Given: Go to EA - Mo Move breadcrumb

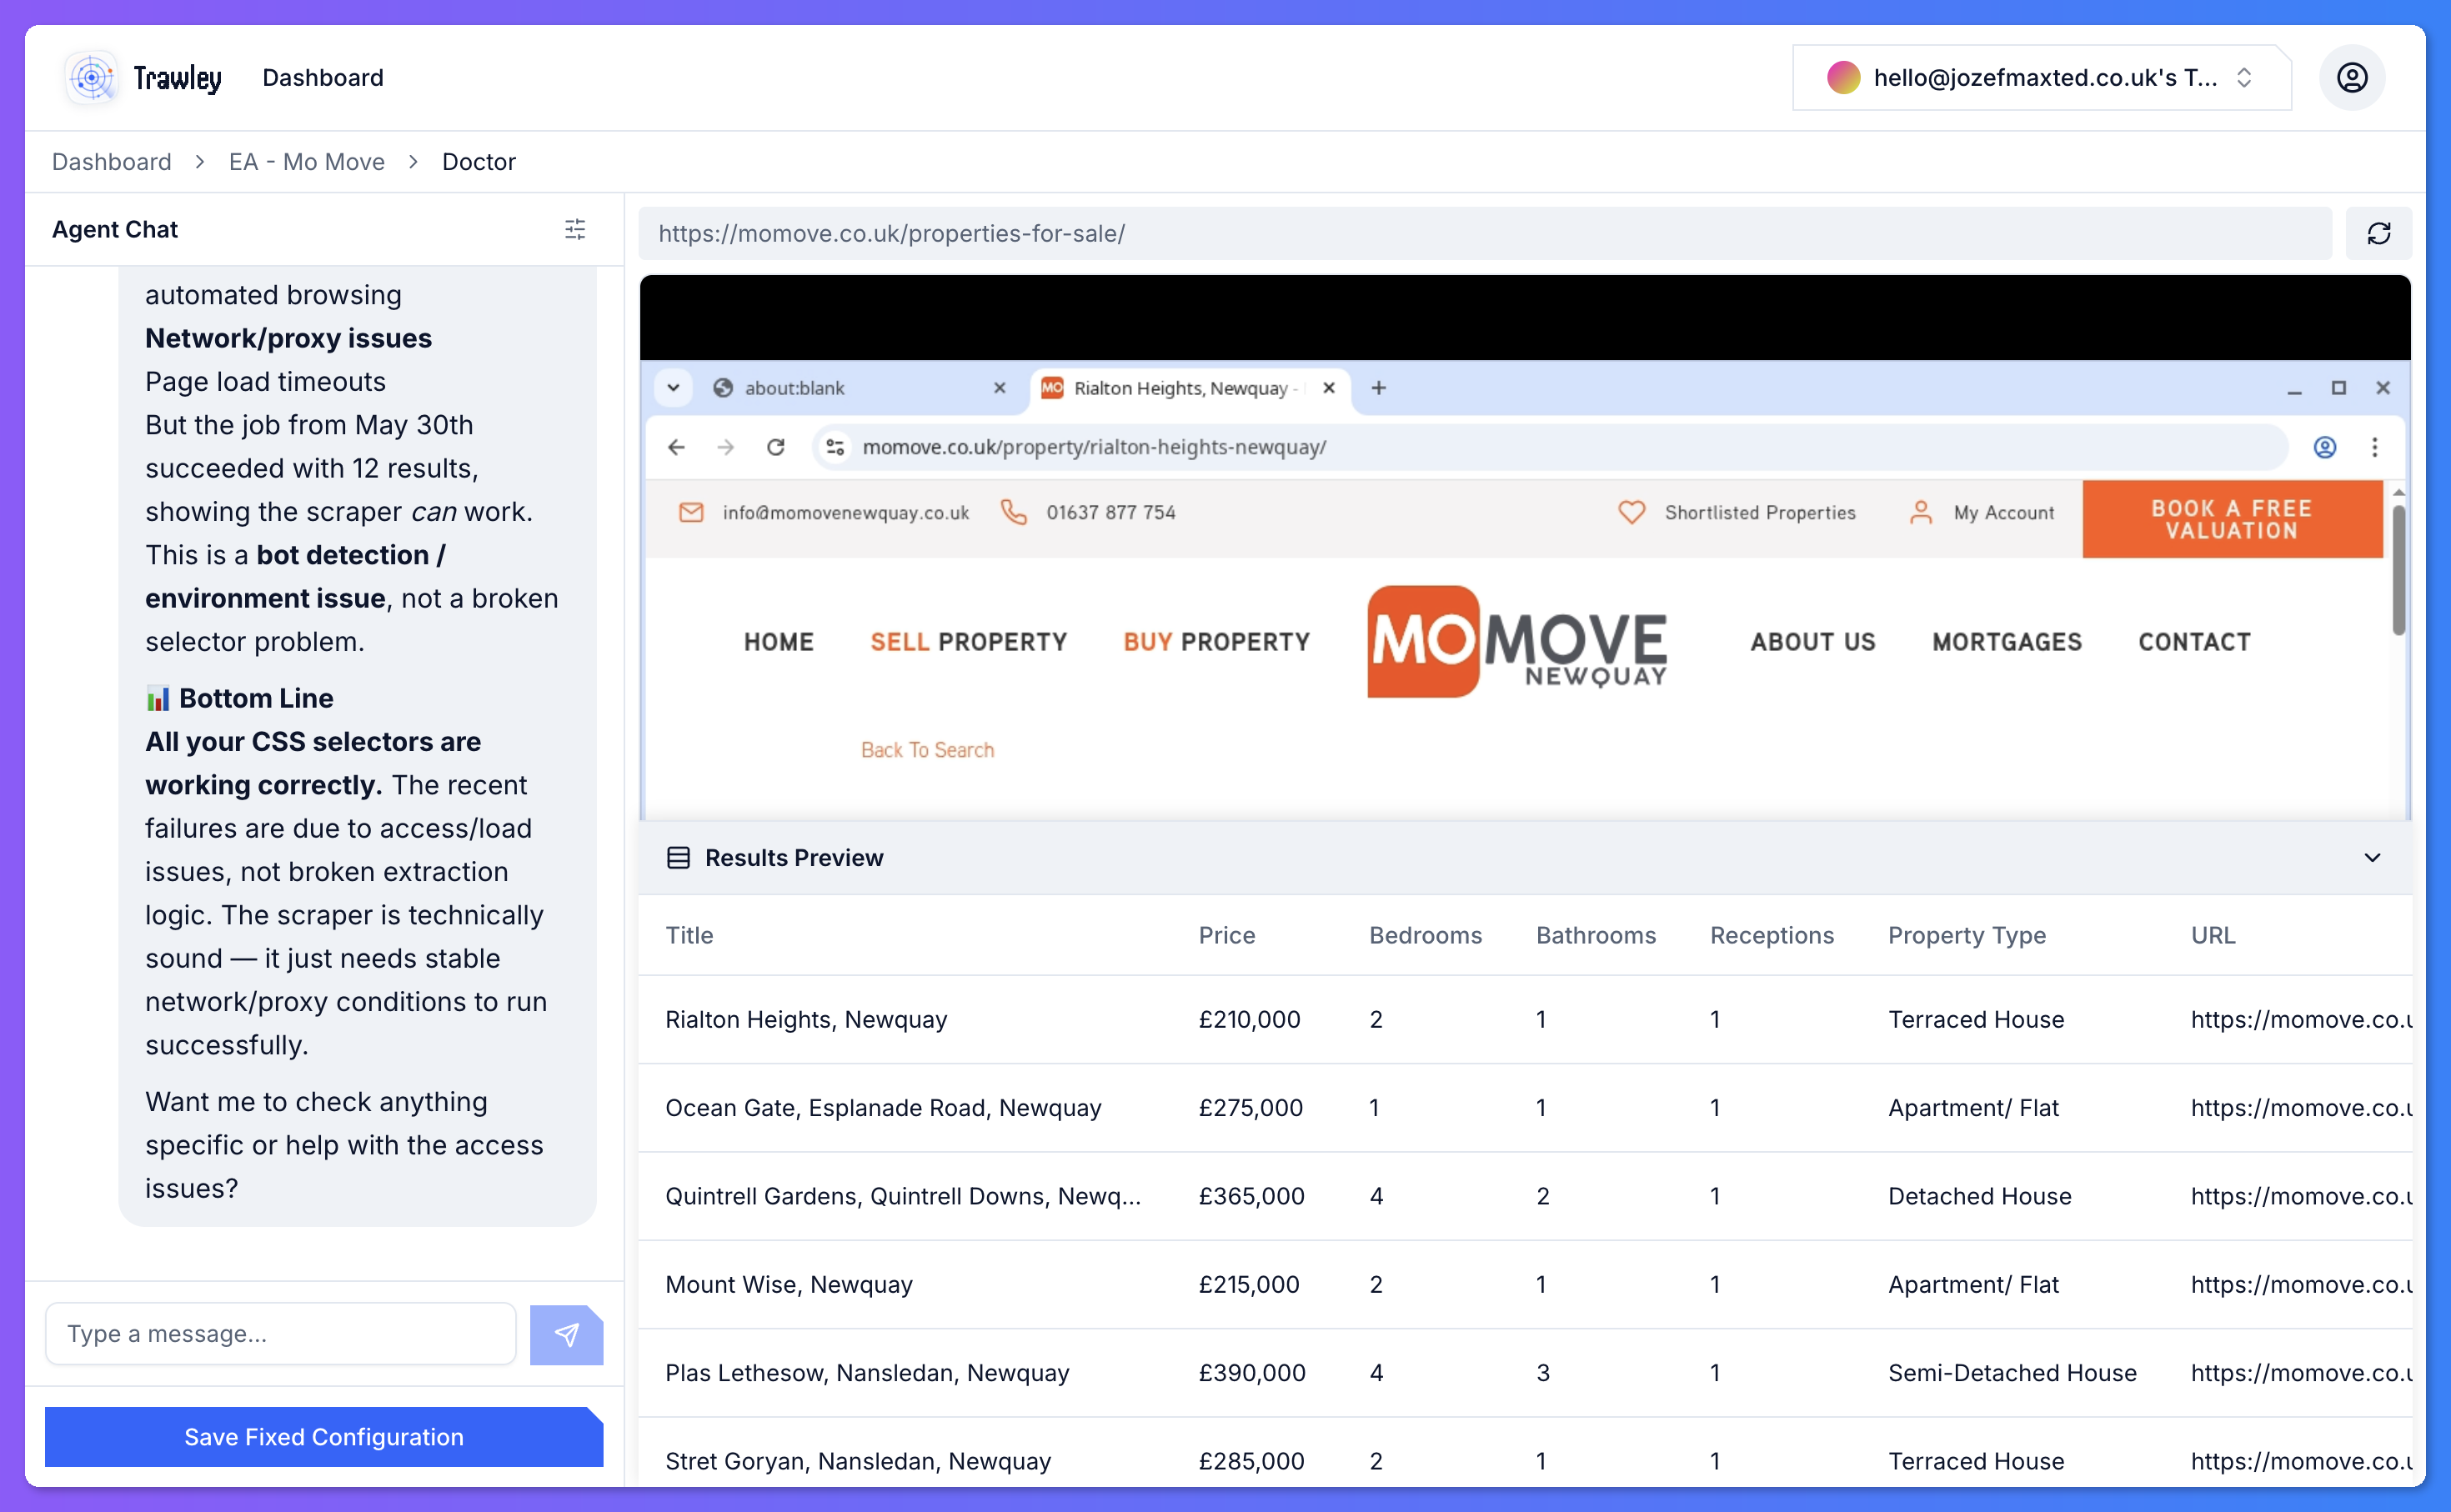Looking at the screenshot, I should tap(307, 162).
